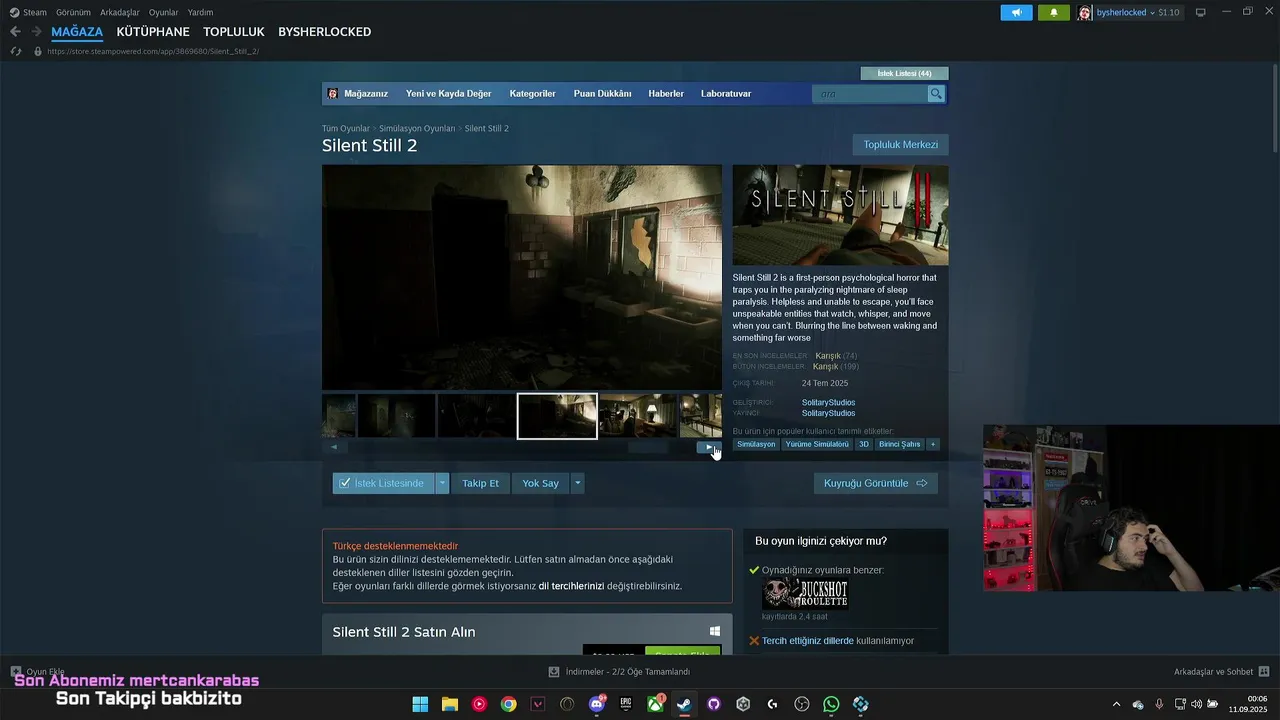
Task: Open the Steam notifications bell
Action: pos(1053,12)
